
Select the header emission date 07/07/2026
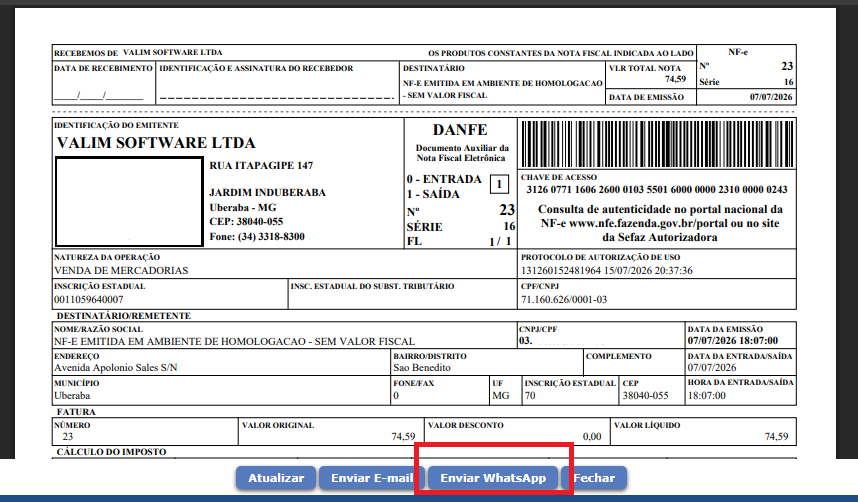coord(771,97)
